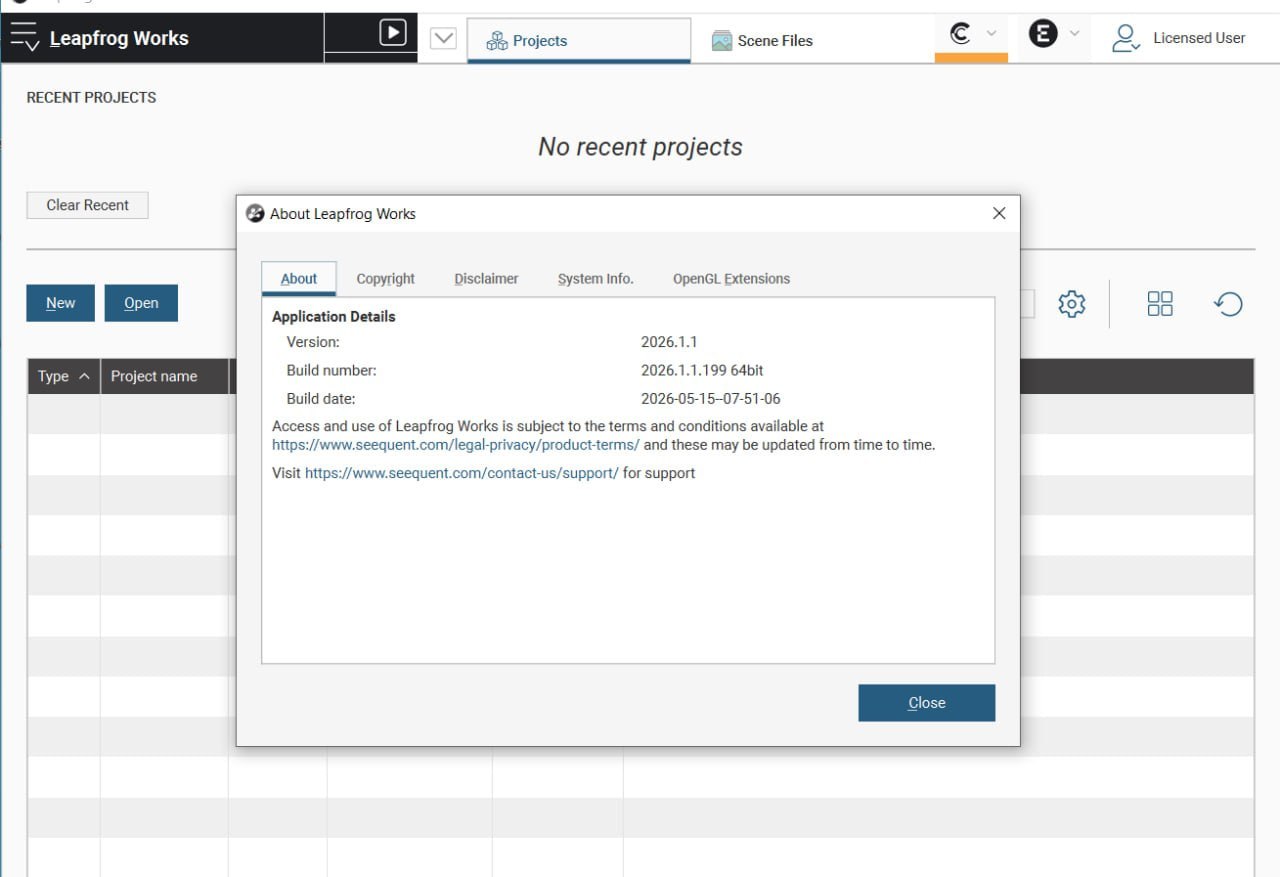
Task: Select the OpenGL Extensions tab
Action: (731, 279)
